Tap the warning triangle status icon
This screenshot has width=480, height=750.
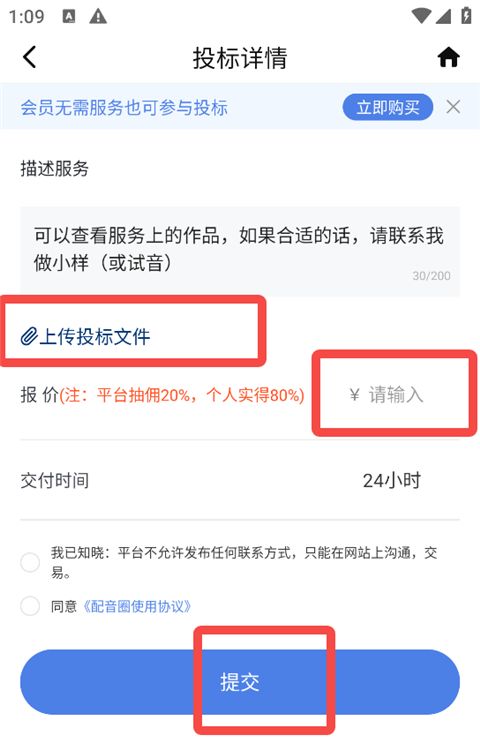pos(98,17)
